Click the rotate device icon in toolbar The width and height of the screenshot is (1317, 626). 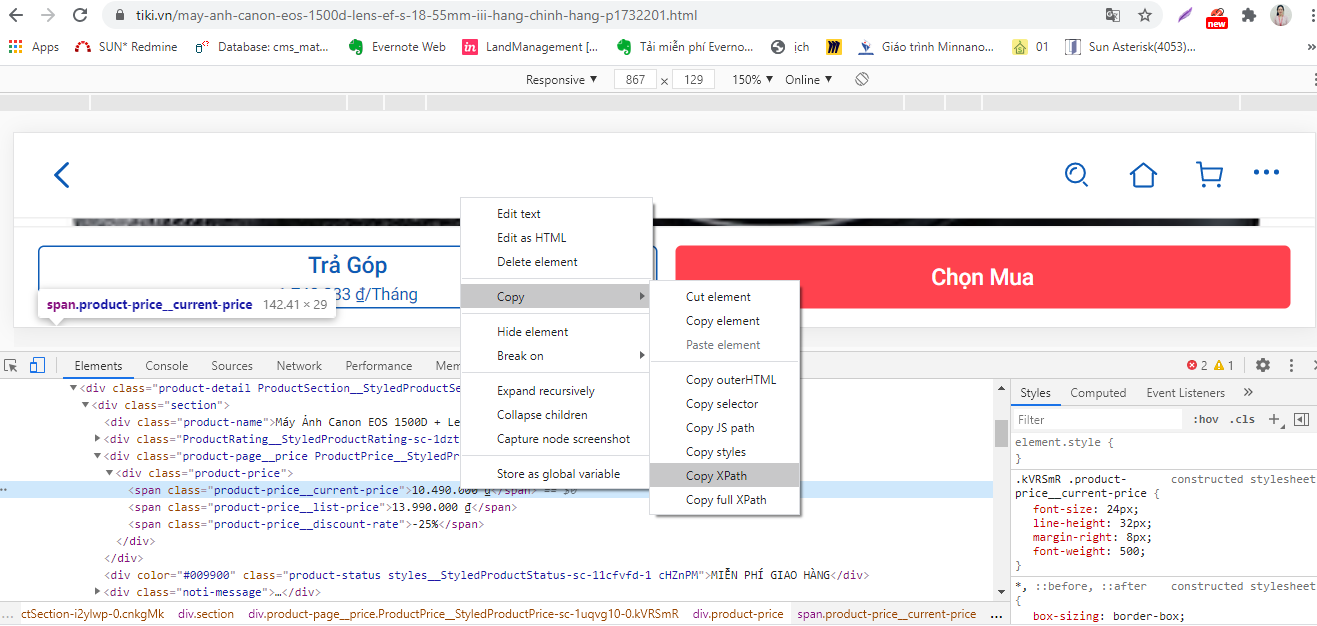pos(862,79)
